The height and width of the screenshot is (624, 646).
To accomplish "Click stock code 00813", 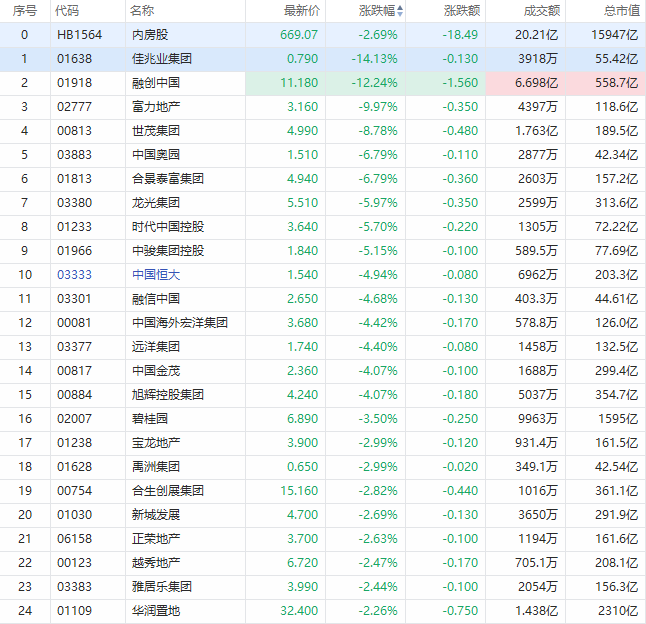I will point(74,131).
